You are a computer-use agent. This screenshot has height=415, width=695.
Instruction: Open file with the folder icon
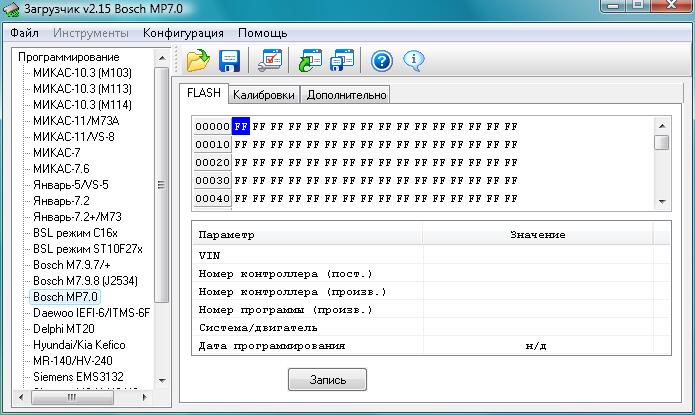pos(198,60)
